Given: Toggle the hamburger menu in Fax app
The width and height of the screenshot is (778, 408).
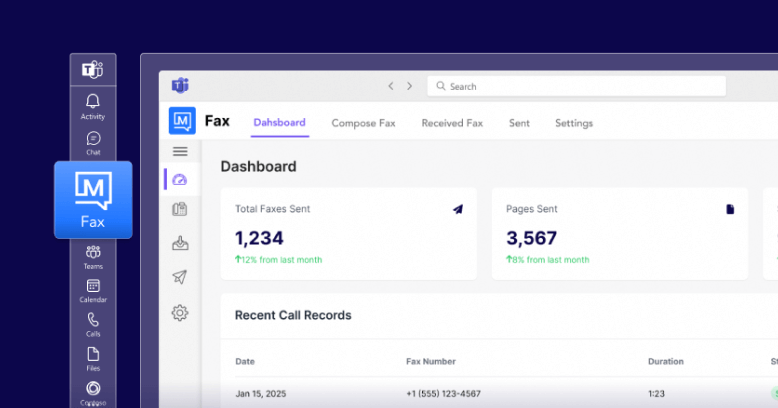Looking at the screenshot, I should click(180, 151).
